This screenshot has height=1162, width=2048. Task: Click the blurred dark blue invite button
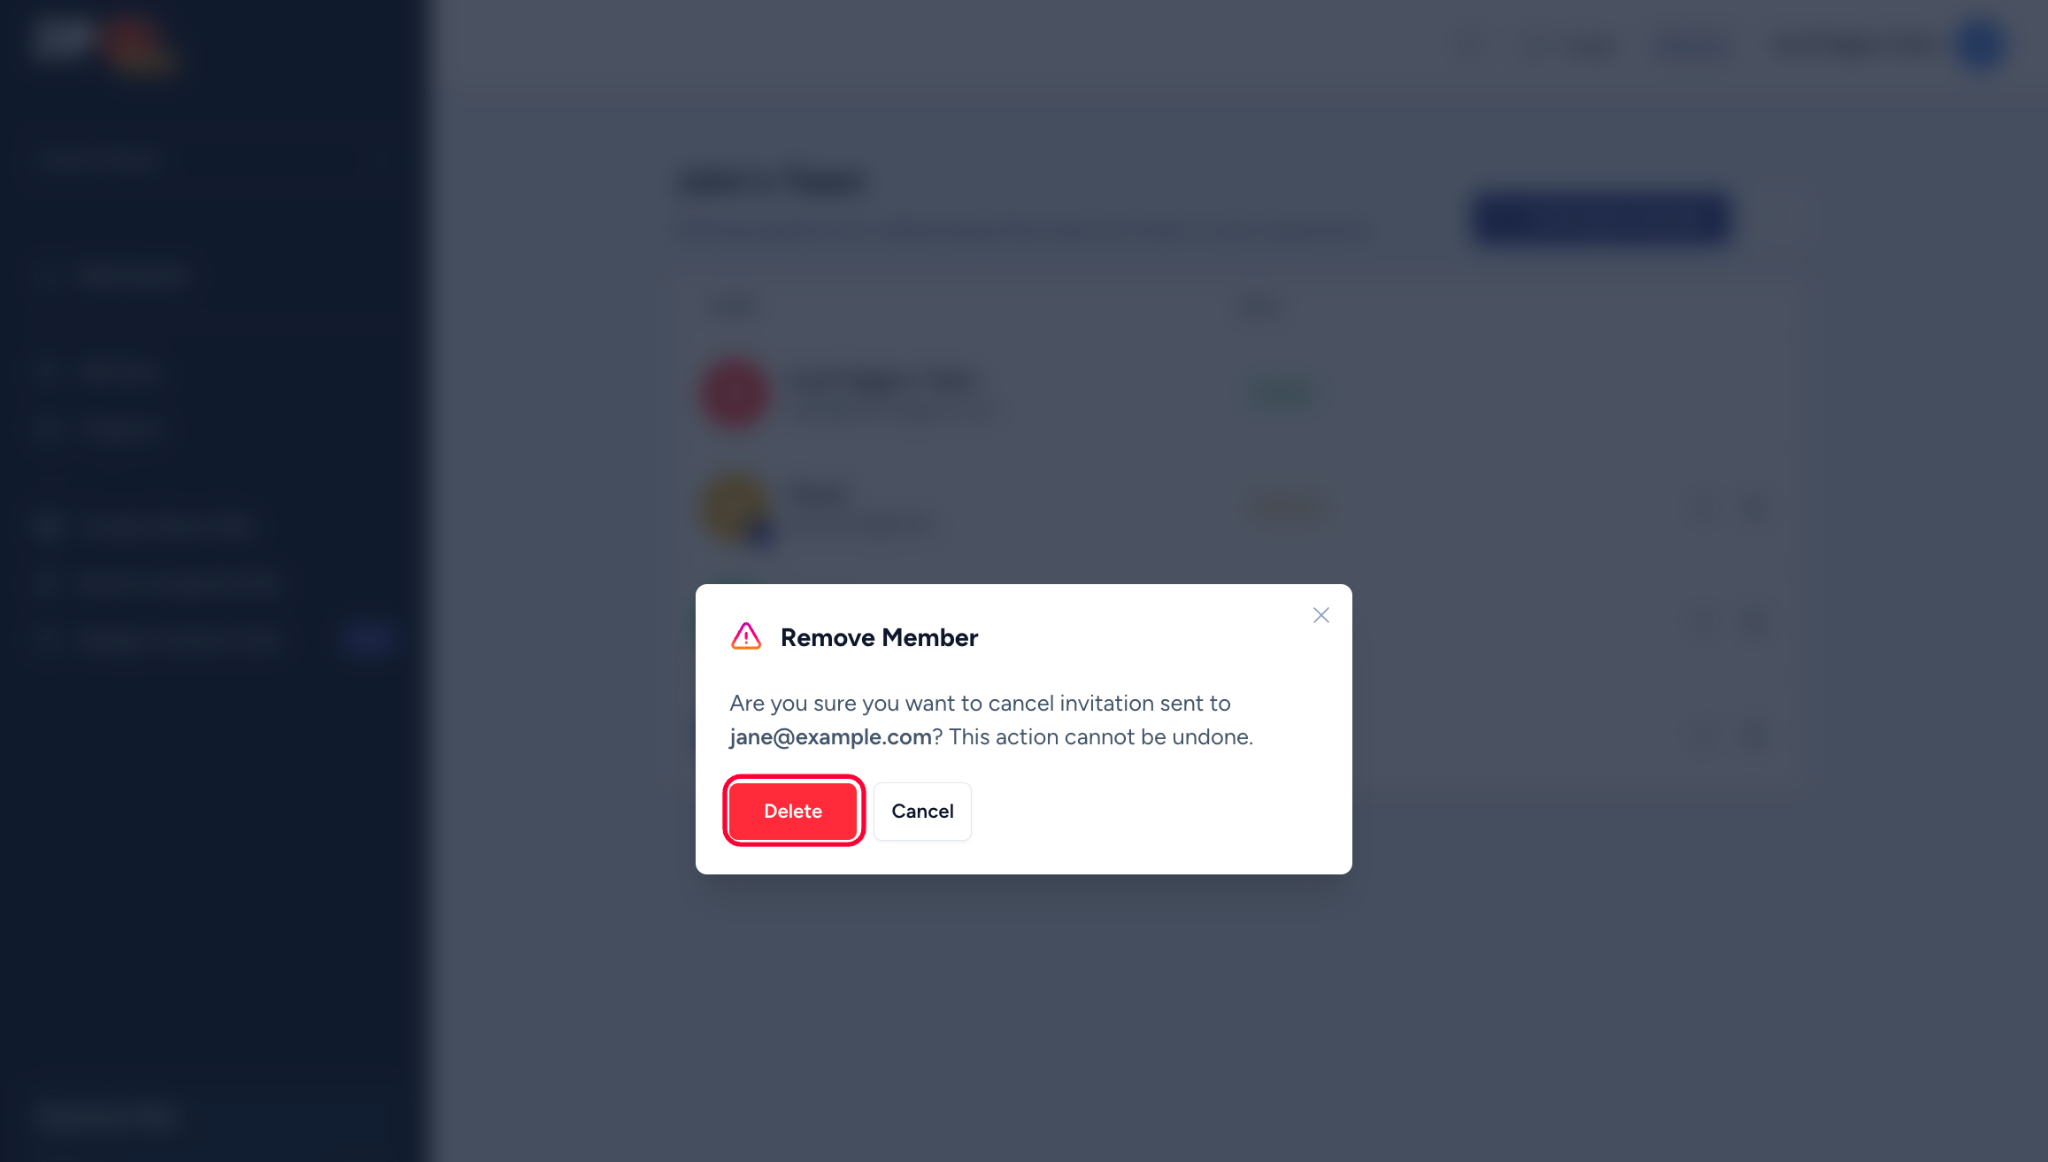pos(1601,217)
